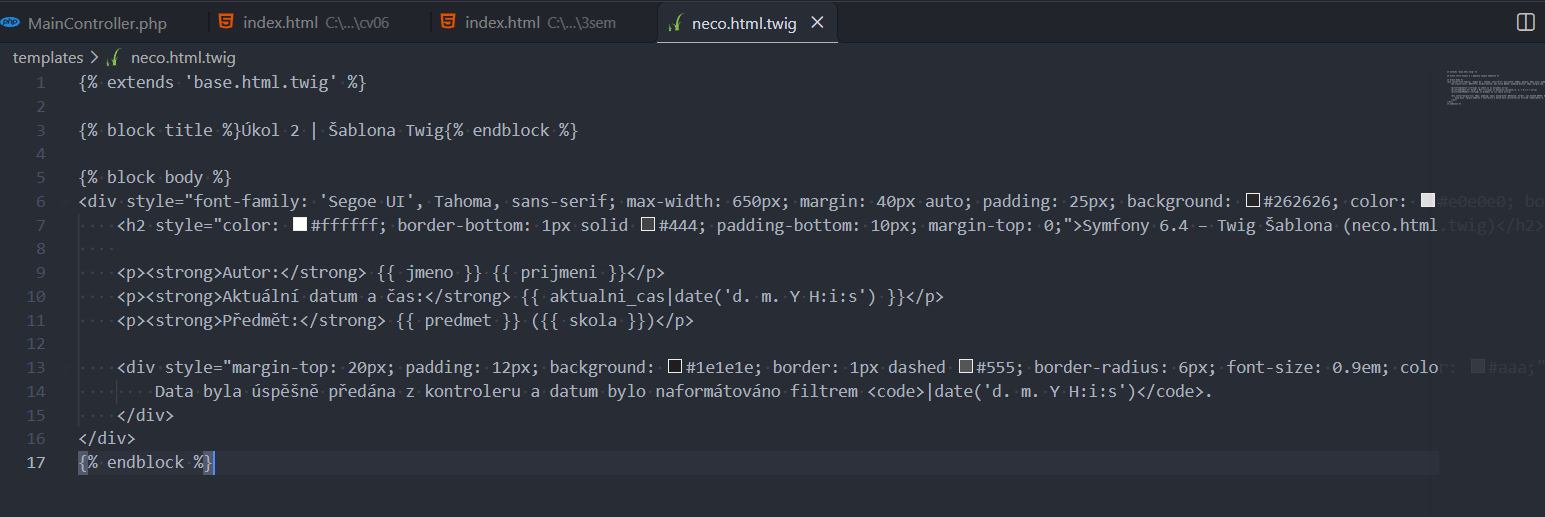Image resolution: width=1545 pixels, height=517 pixels.
Task: Click the neco.html.twig breadcrumb item
Action: [x=183, y=58]
